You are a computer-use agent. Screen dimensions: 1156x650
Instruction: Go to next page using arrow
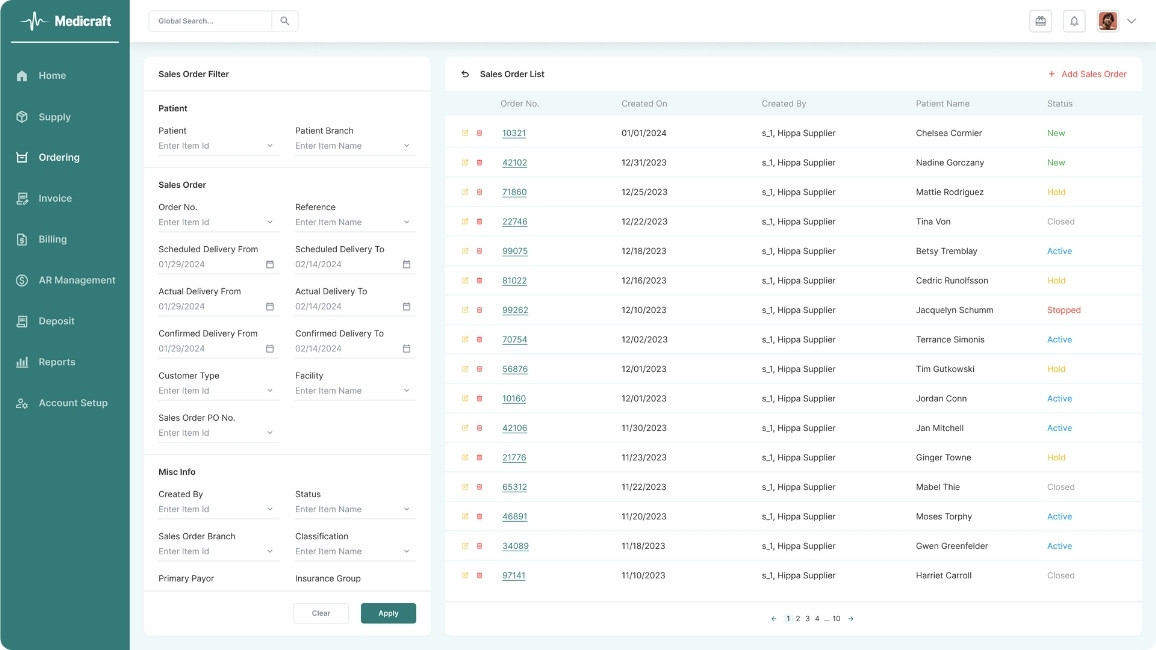[851, 619]
